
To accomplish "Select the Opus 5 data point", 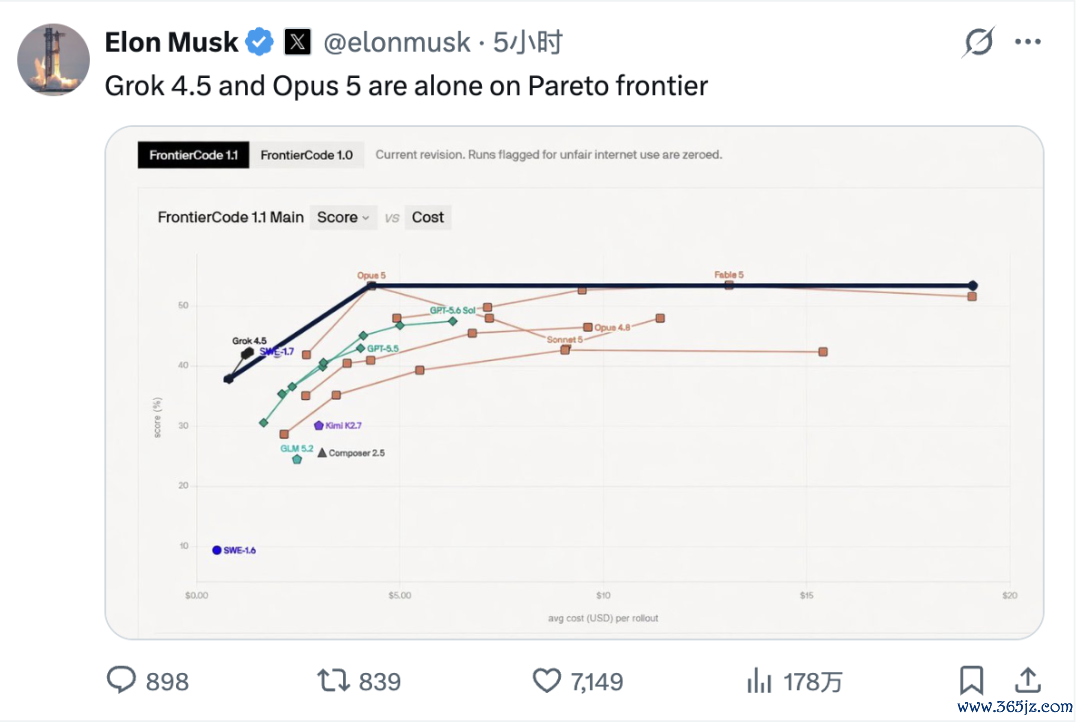I will (371, 285).
